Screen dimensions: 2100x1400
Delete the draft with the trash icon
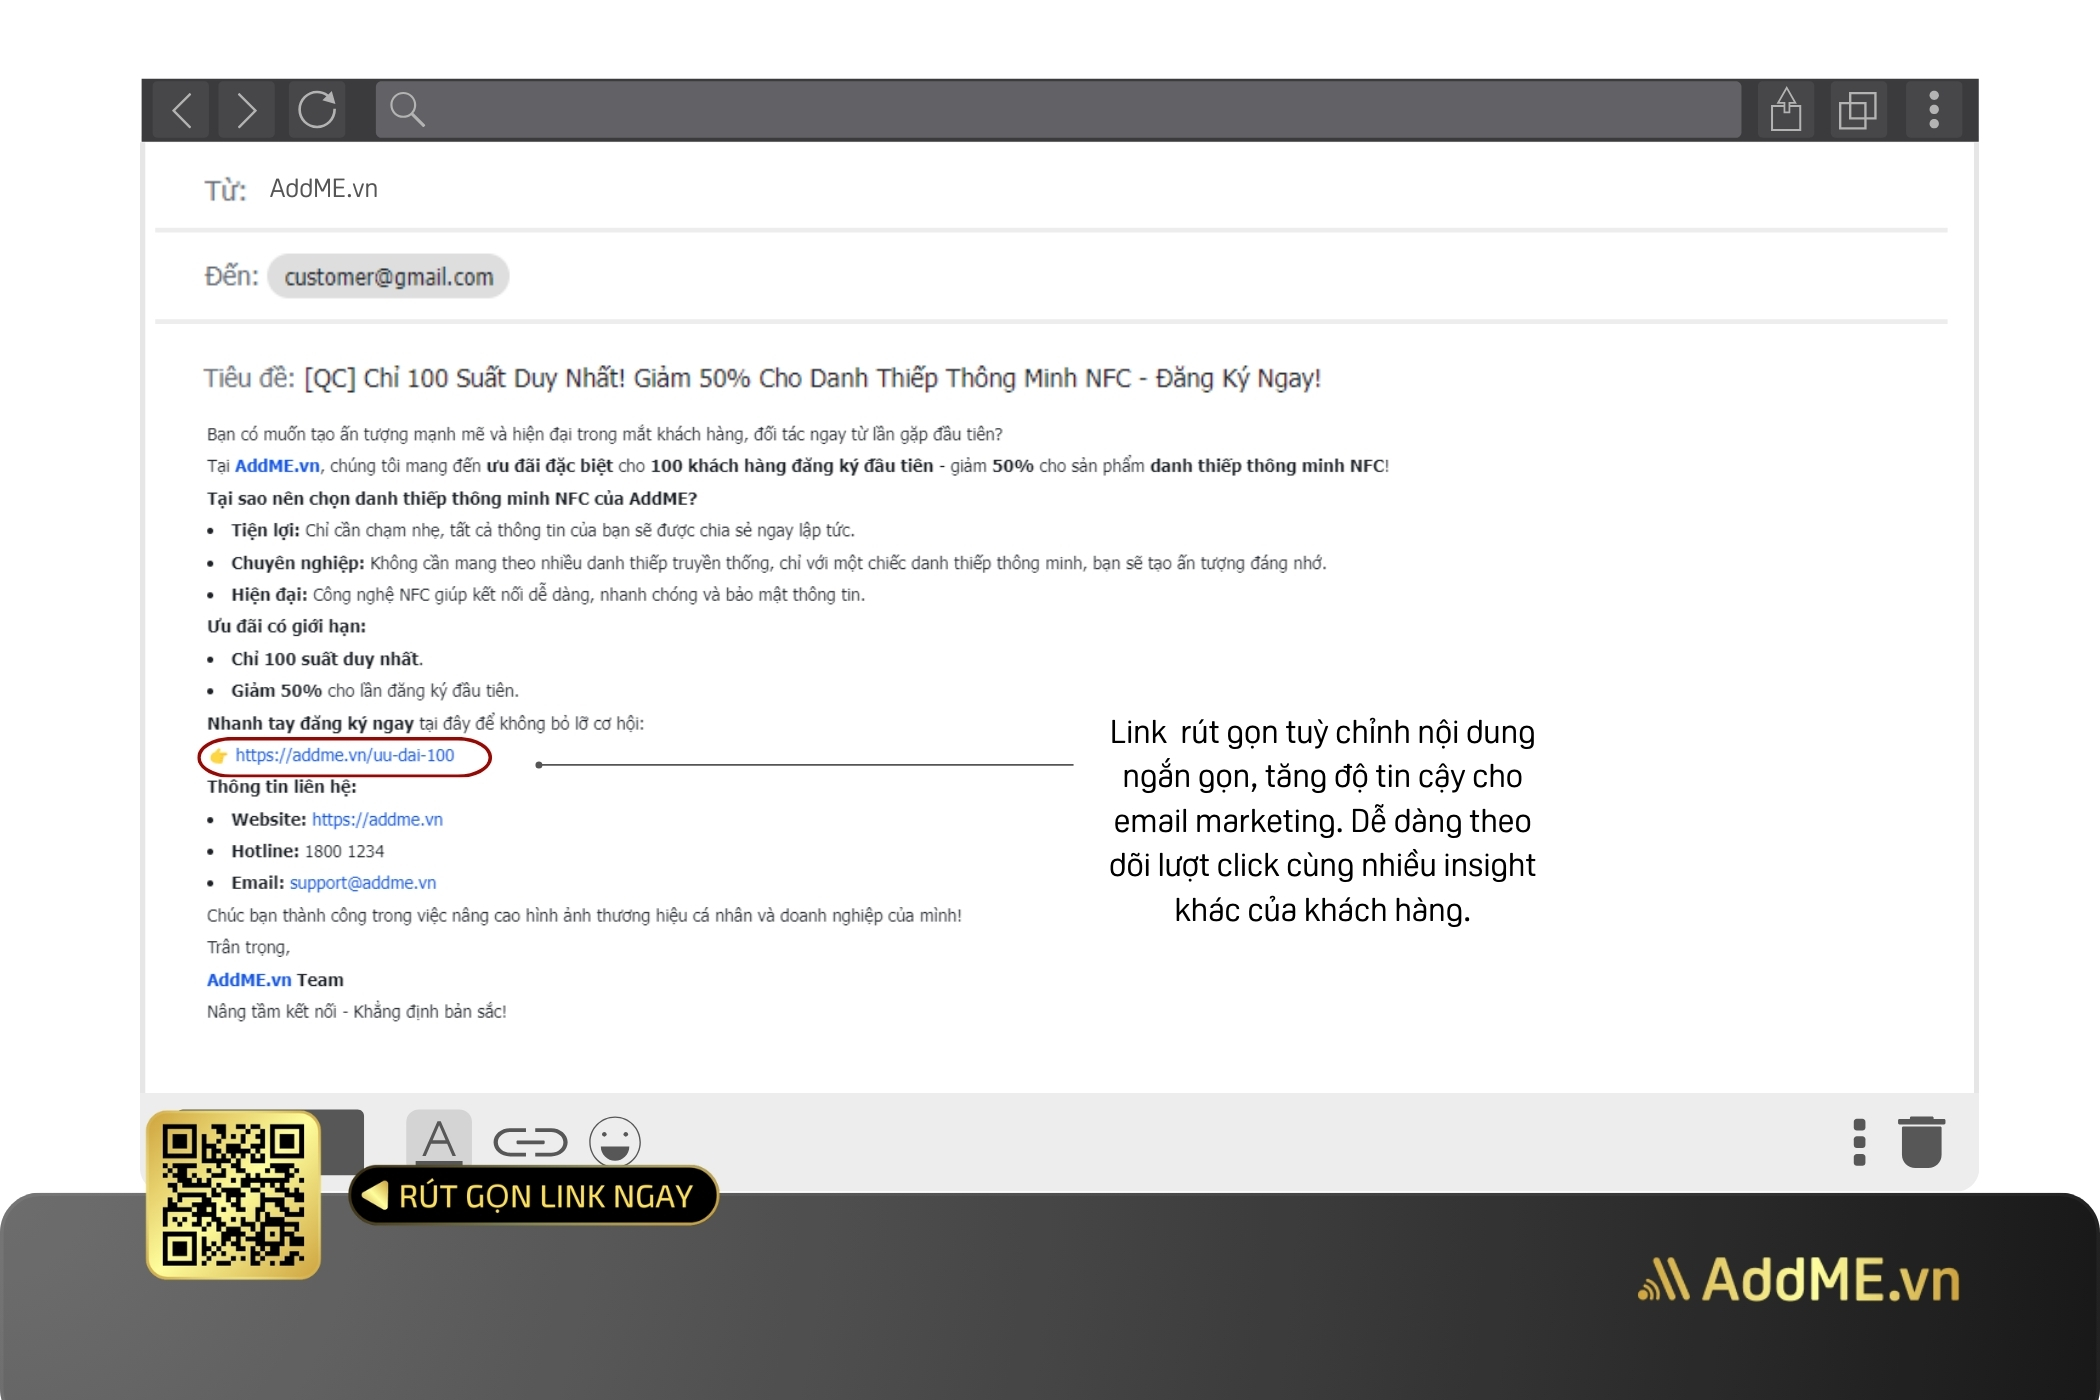point(1921,1142)
